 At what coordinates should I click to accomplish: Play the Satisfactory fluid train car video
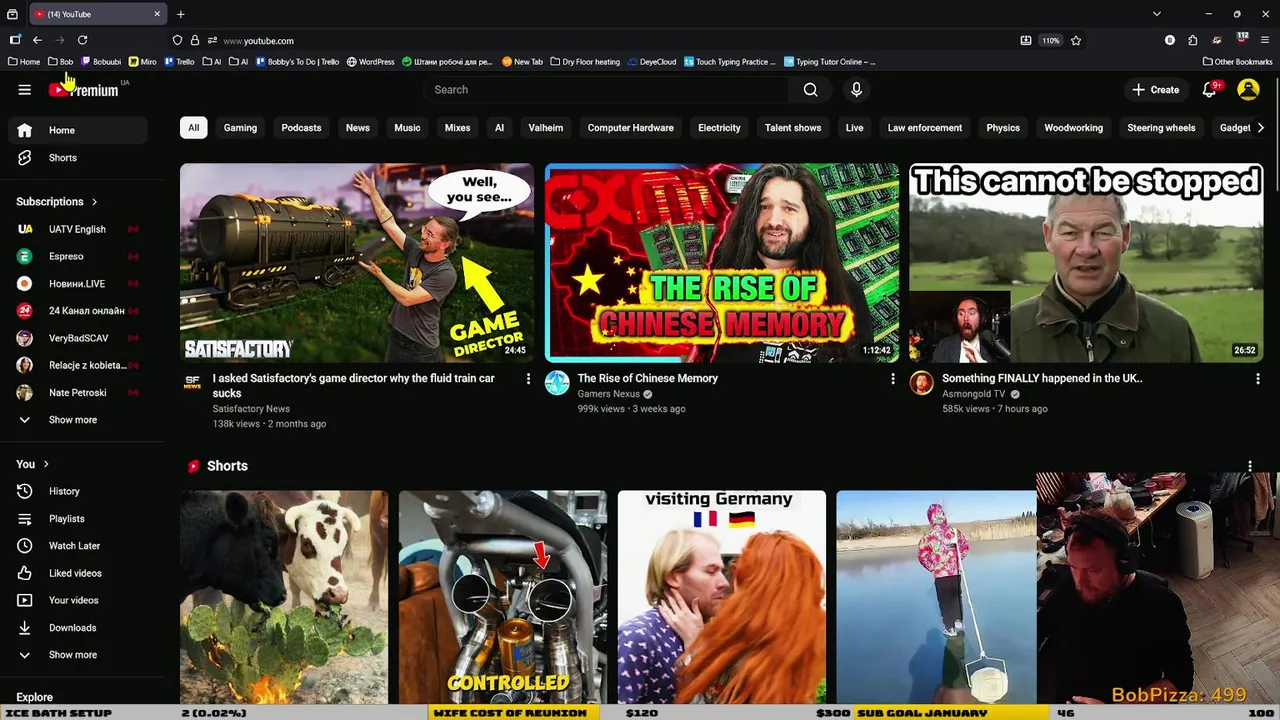357,262
